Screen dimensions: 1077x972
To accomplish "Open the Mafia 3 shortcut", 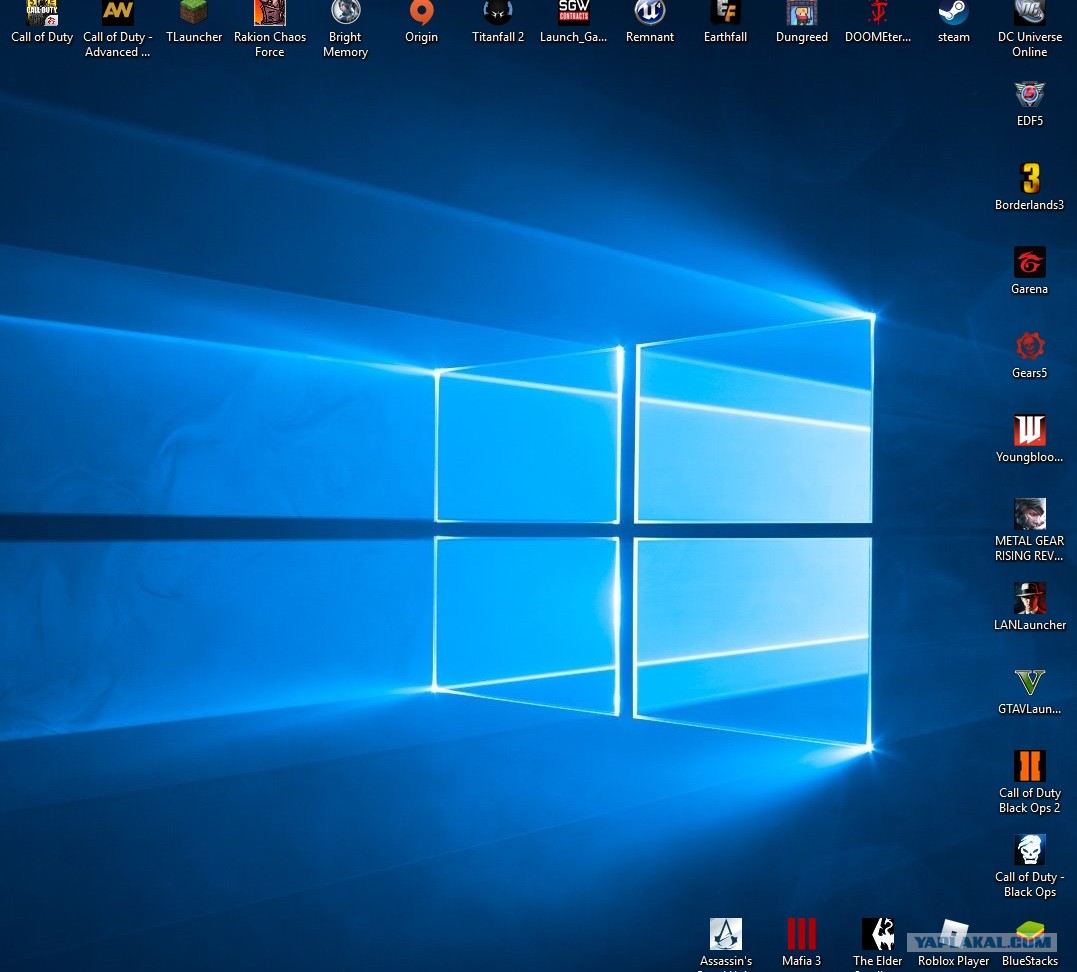I will (802, 943).
